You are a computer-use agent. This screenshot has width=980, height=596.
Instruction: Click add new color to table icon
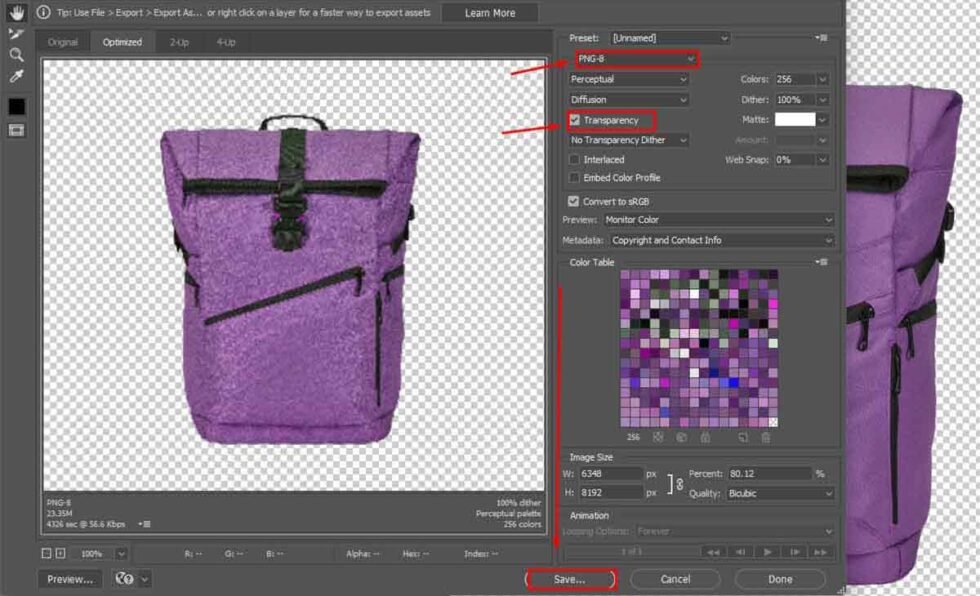coord(742,437)
